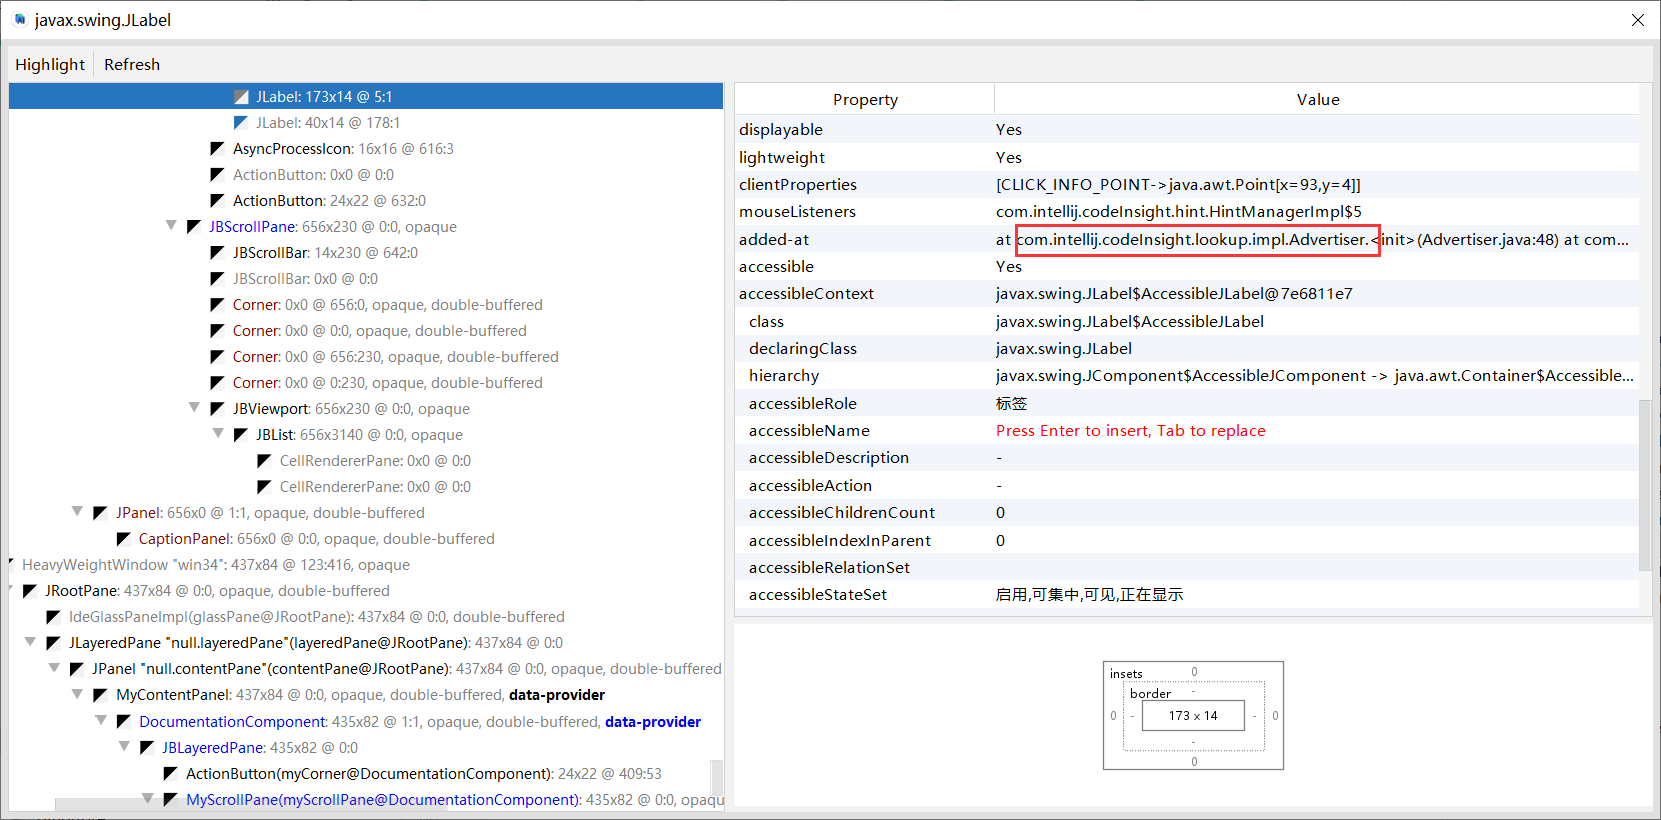
Task: Click the declaringClass javax.swing.JLabel value
Action: [1064, 348]
